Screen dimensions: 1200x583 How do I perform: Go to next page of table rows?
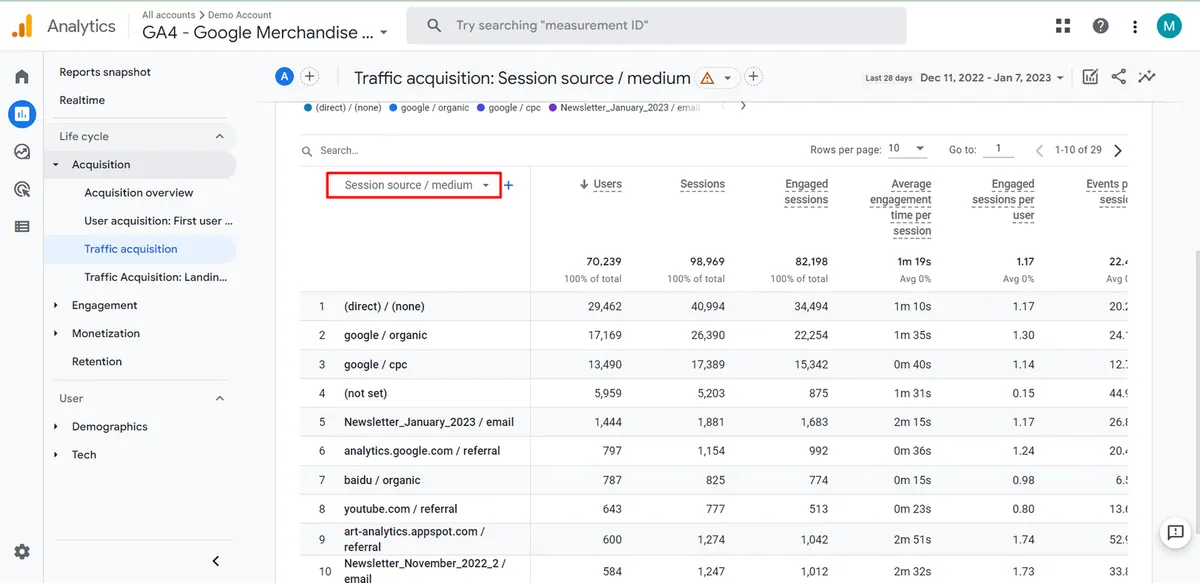(1118, 150)
